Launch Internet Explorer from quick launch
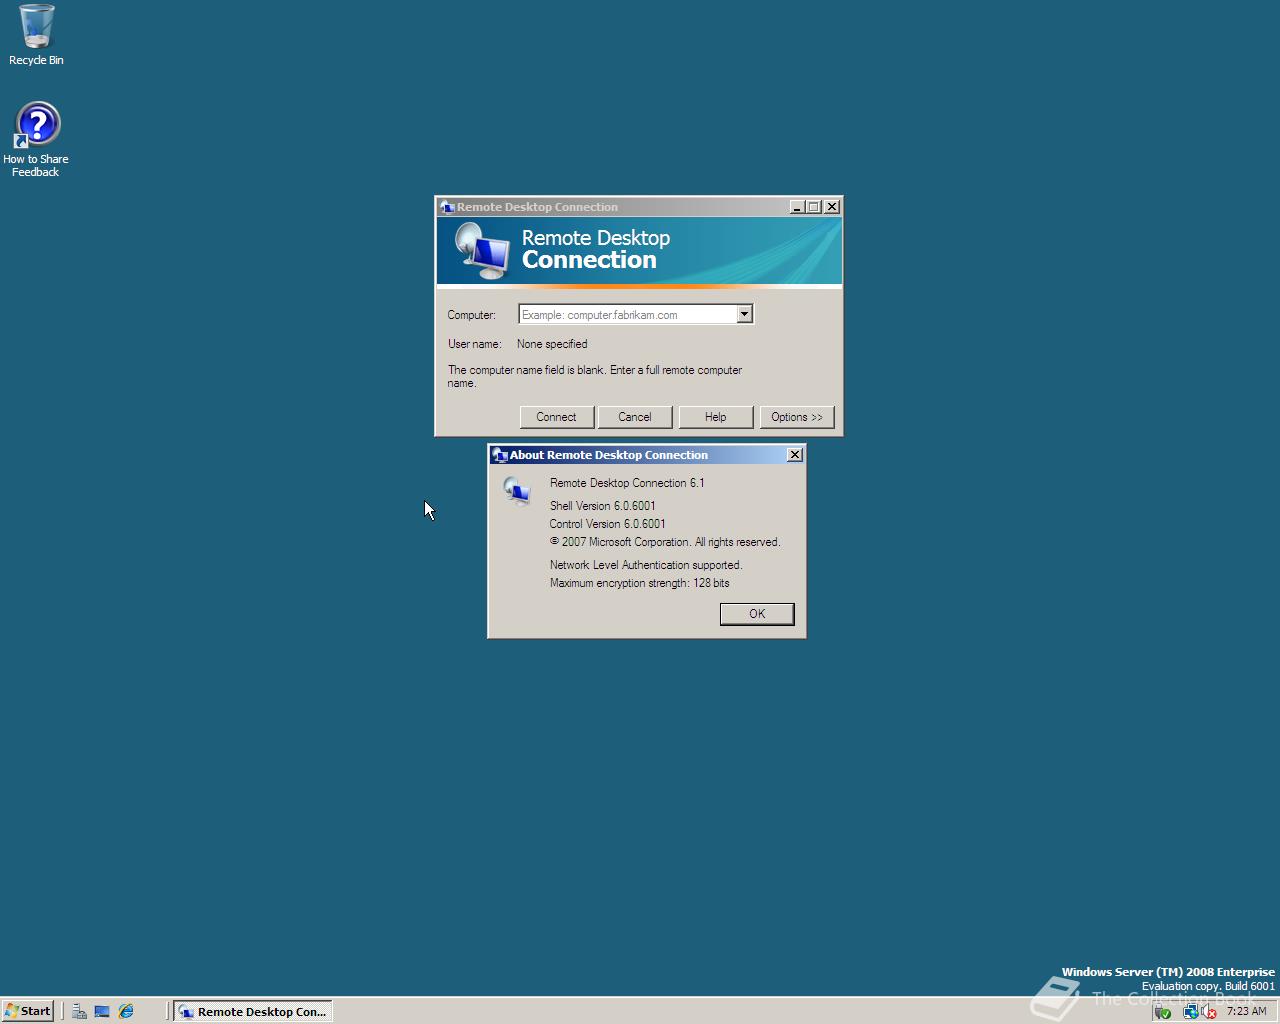 point(126,1011)
